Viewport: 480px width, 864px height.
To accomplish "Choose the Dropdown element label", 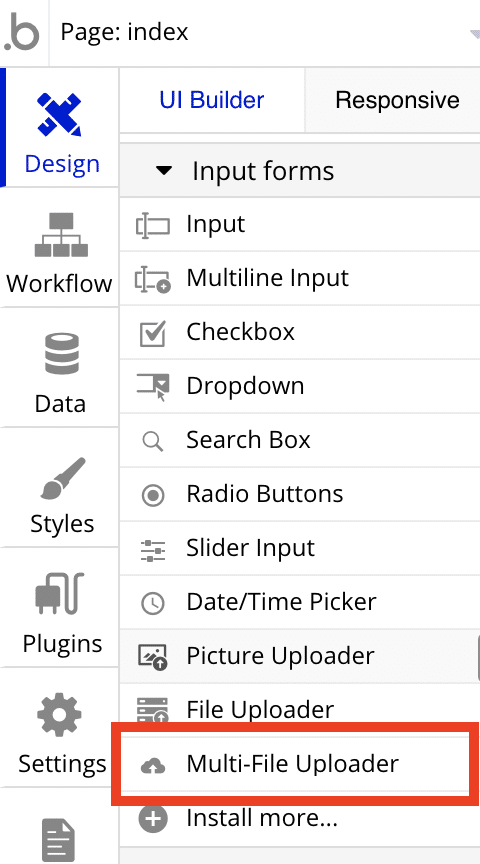I will click(245, 386).
